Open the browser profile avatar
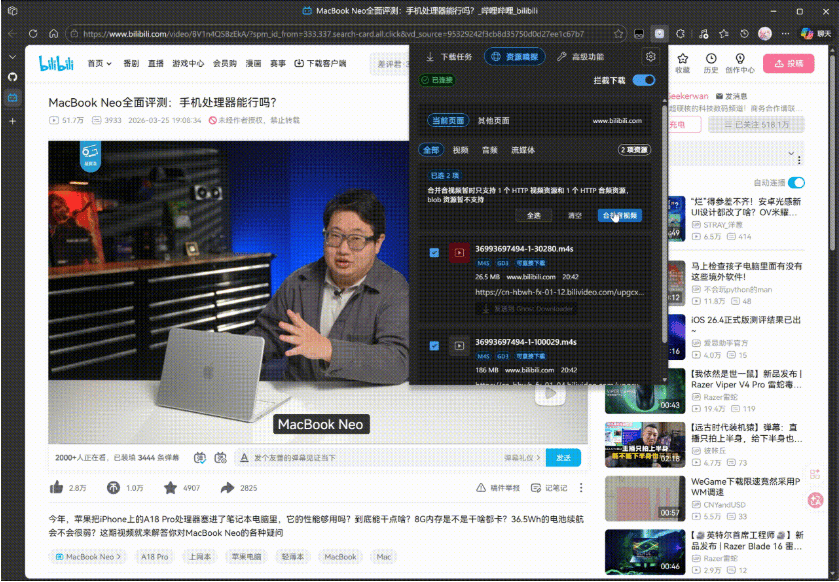The image size is (839, 582). [x=765, y=34]
